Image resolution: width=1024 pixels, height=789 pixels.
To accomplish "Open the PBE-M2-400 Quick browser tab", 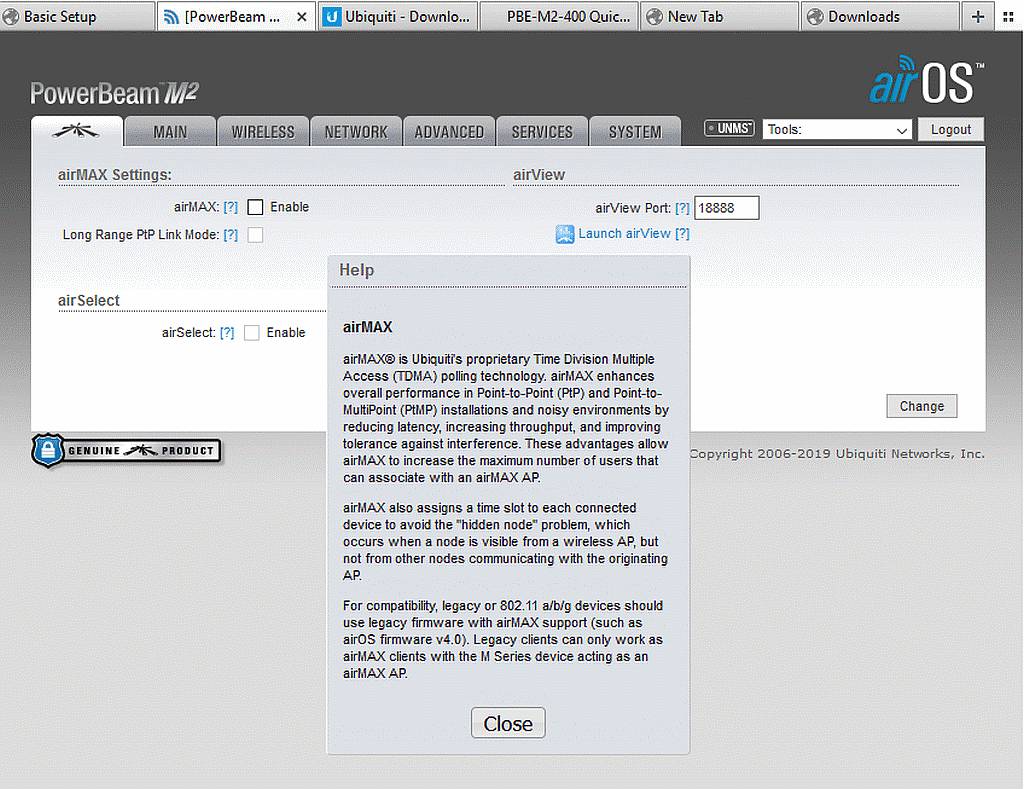I will tap(560, 16).
